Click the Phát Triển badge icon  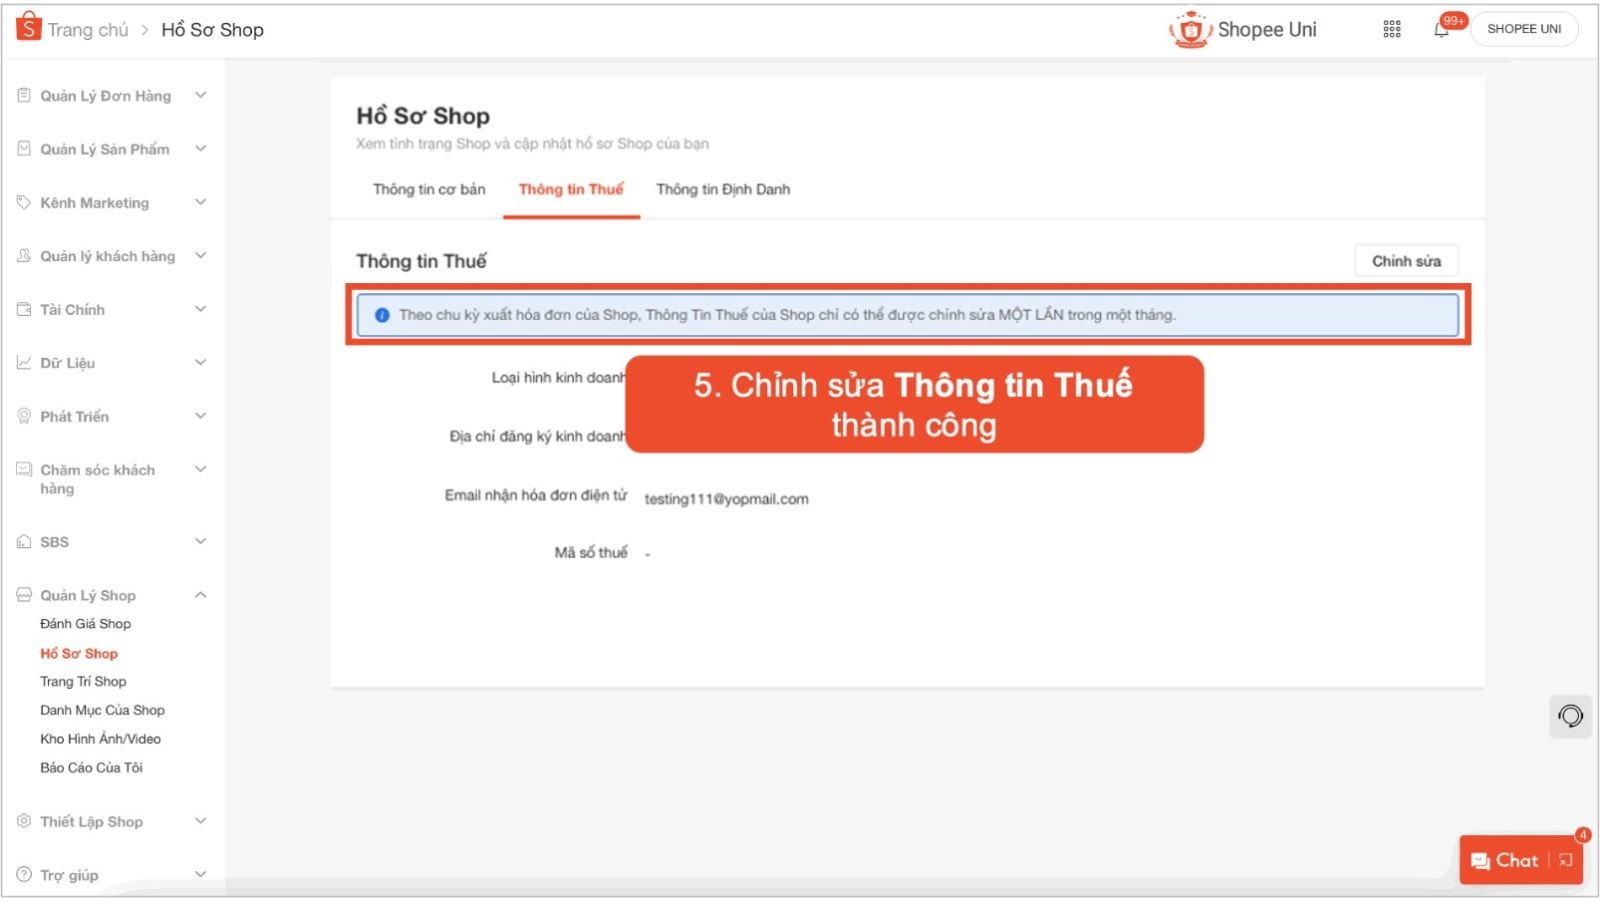(24, 416)
